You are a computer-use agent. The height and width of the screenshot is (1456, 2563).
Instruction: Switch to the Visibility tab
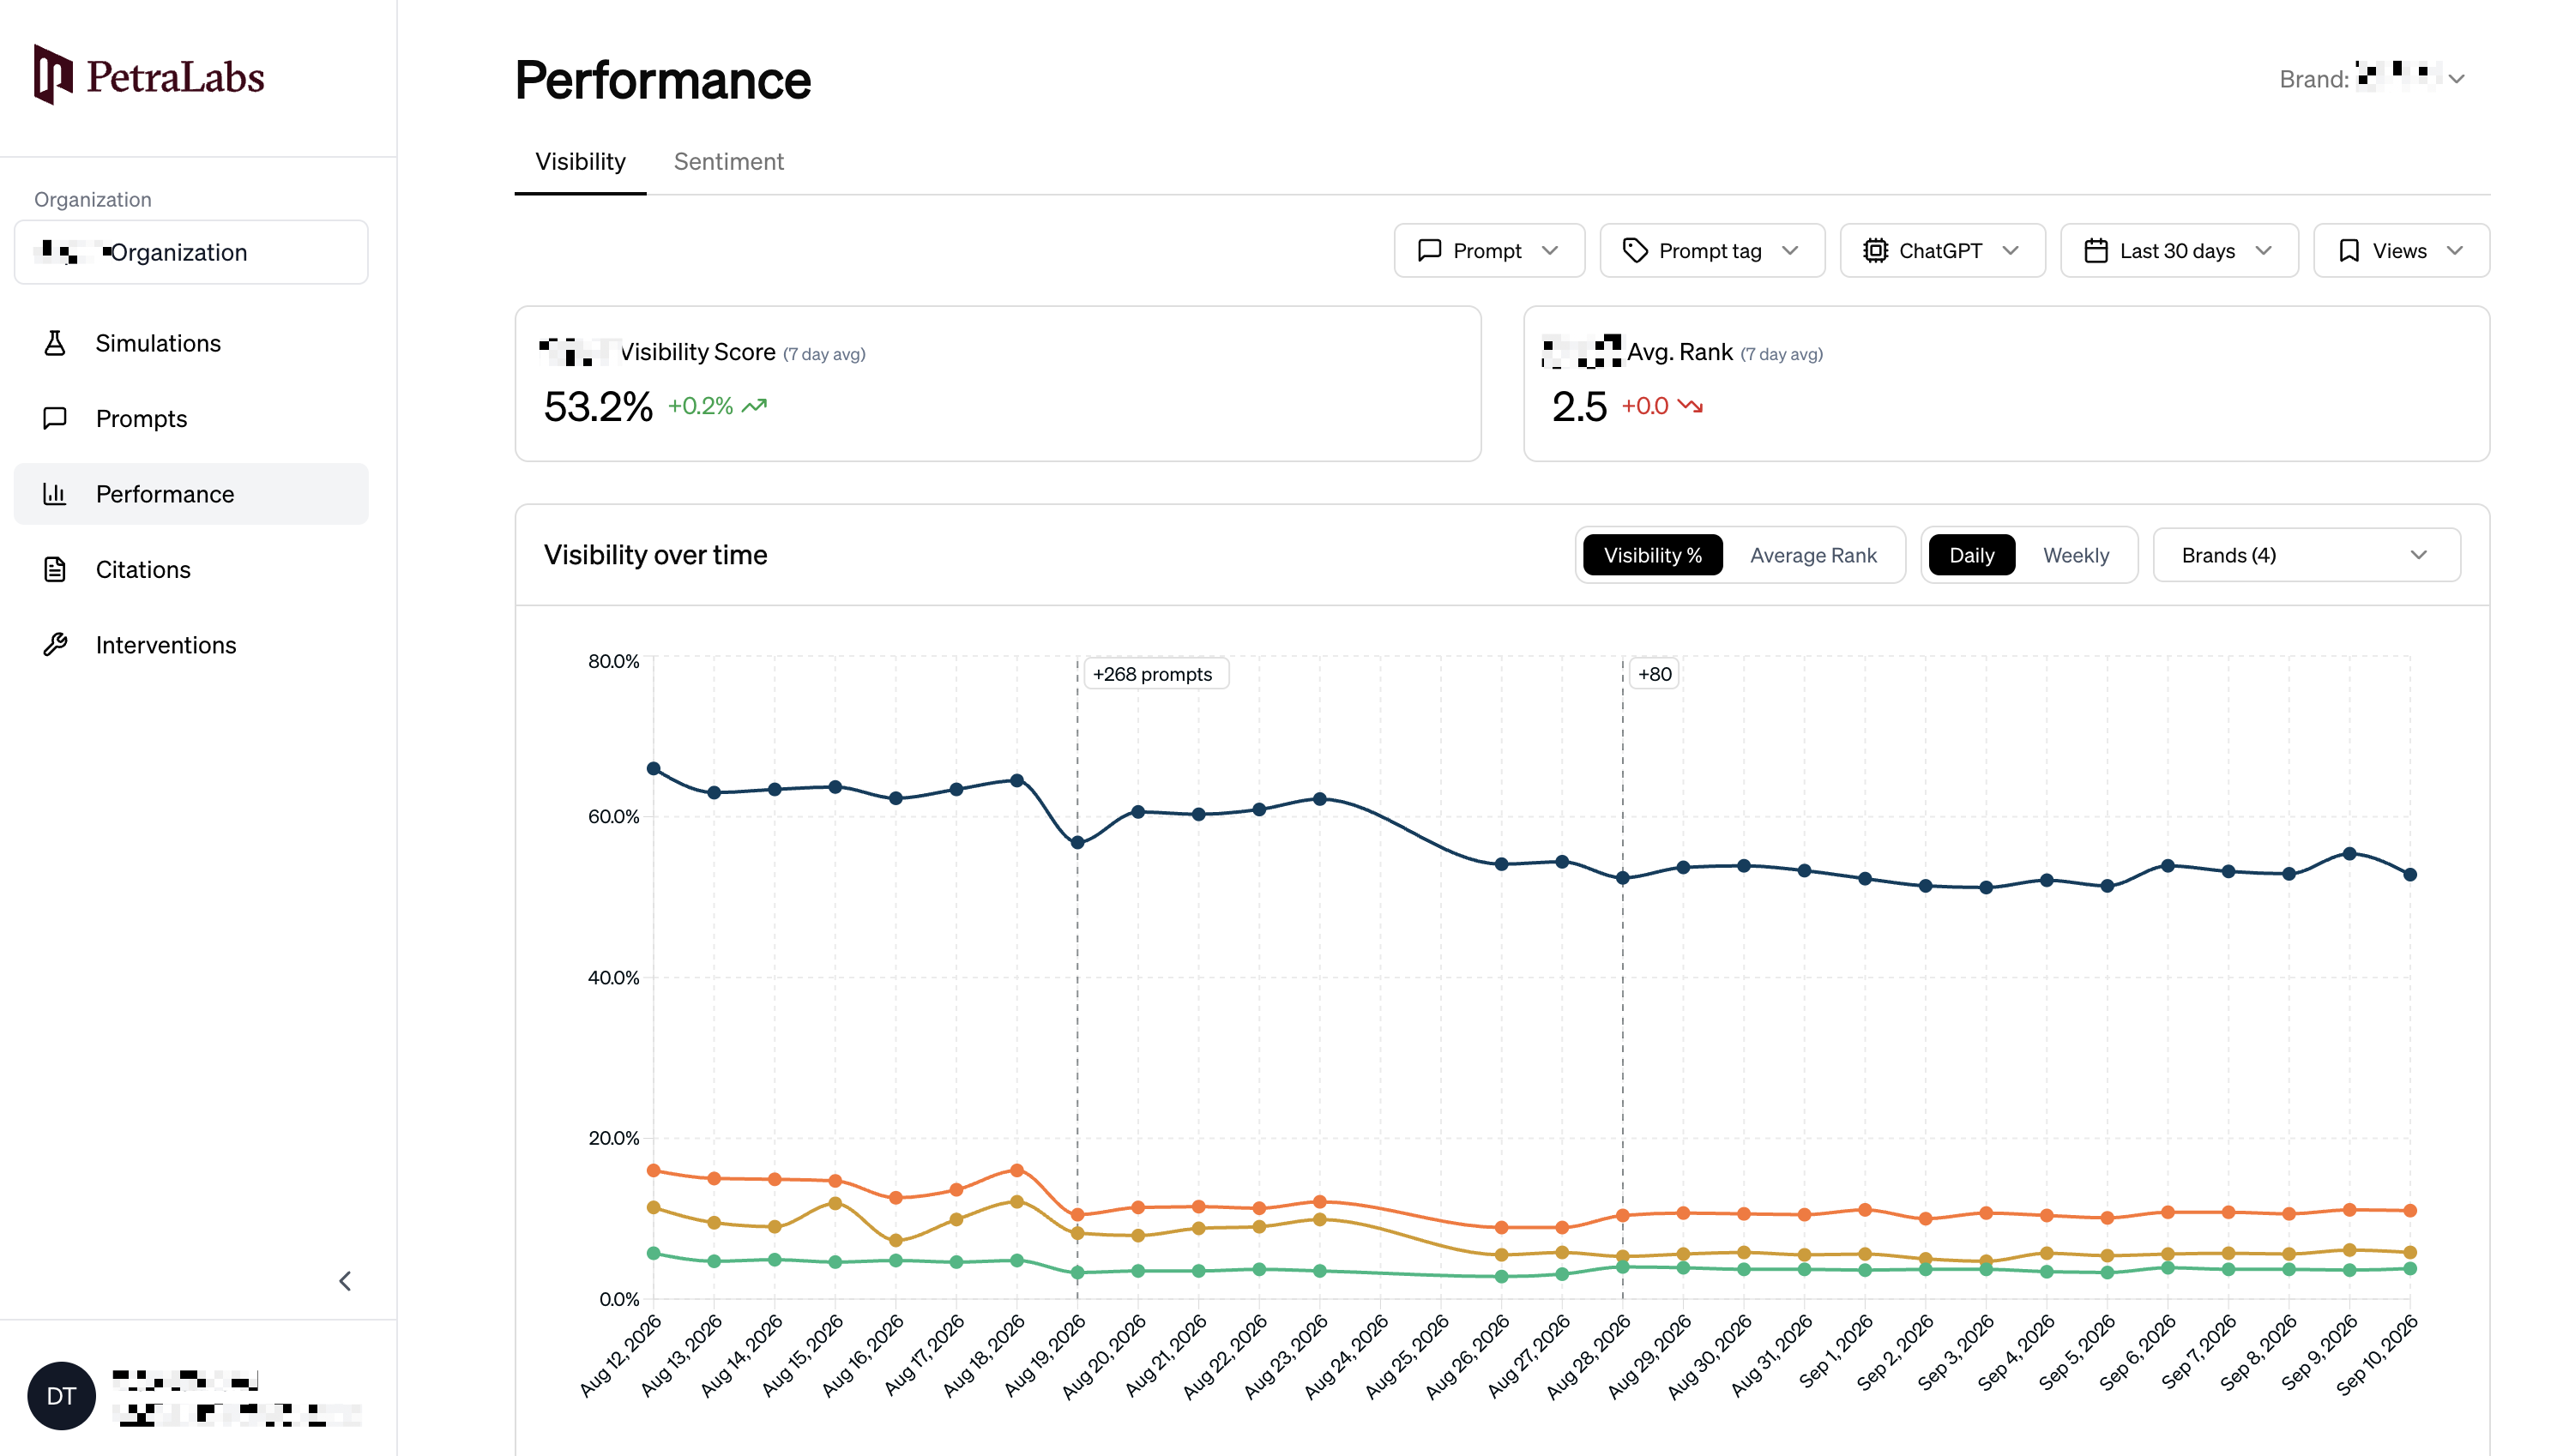[x=580, y=162]
